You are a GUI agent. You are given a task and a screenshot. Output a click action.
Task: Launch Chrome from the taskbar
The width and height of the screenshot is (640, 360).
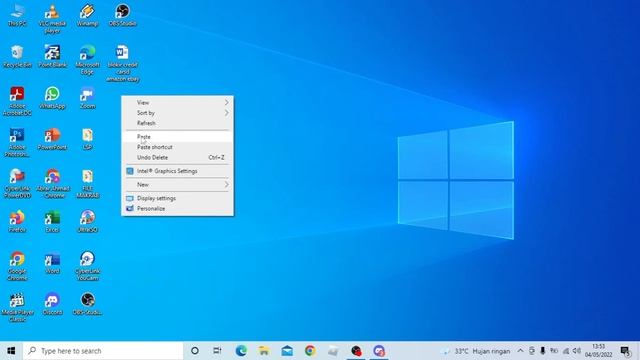pyautogui.click(x=310, y=351)
